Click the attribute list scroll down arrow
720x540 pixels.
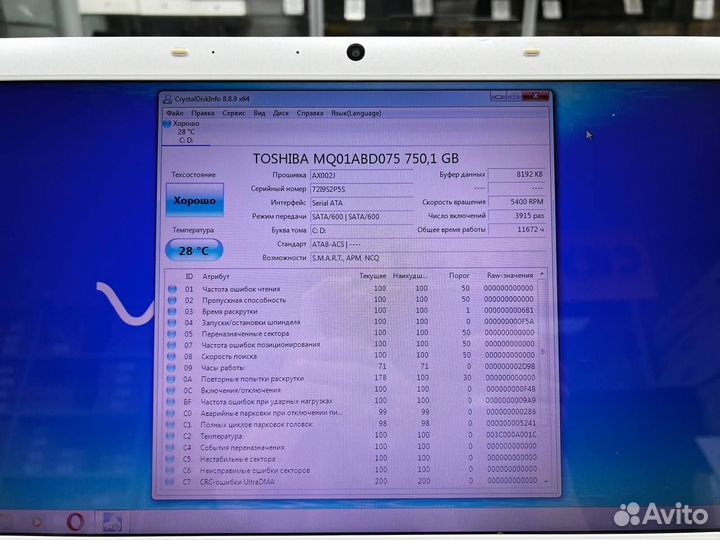coord(546,481)
